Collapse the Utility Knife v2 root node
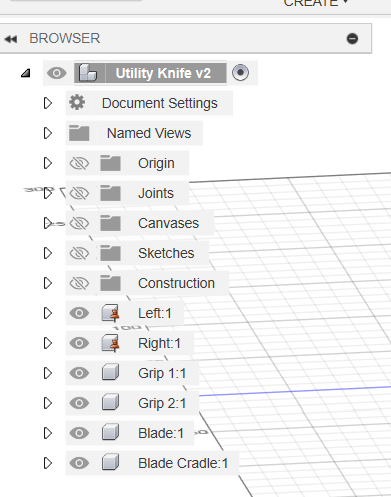This screenshot has width=391, height=497. pos(26,73)
